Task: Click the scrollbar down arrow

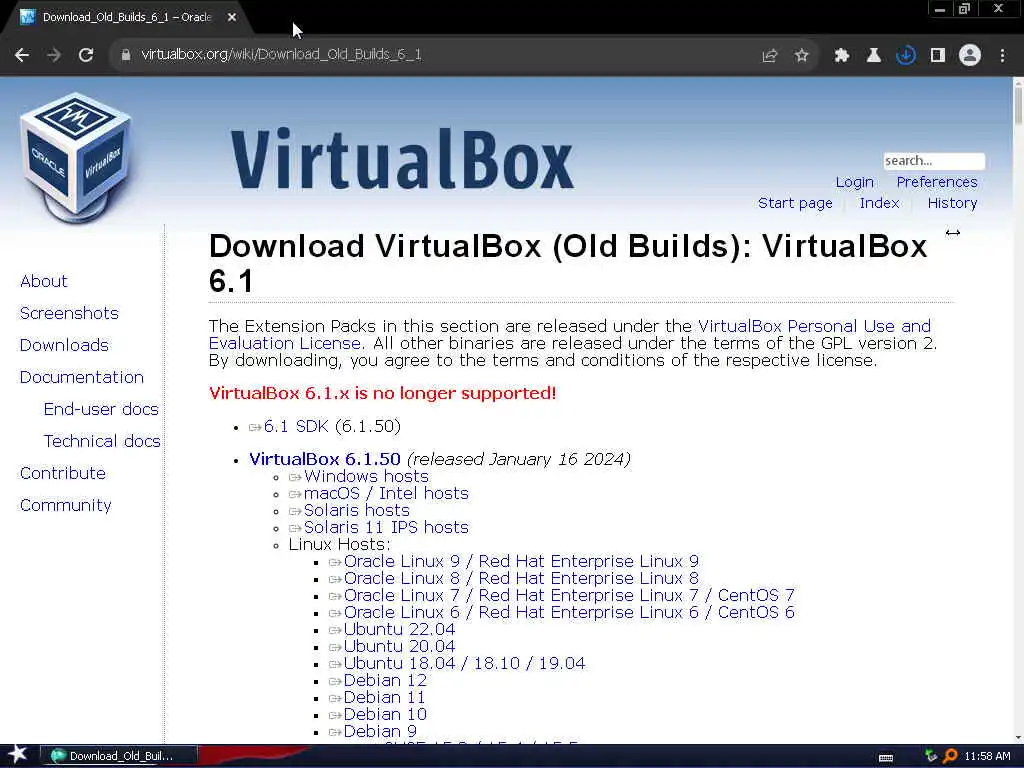Action: point(1018,738)
